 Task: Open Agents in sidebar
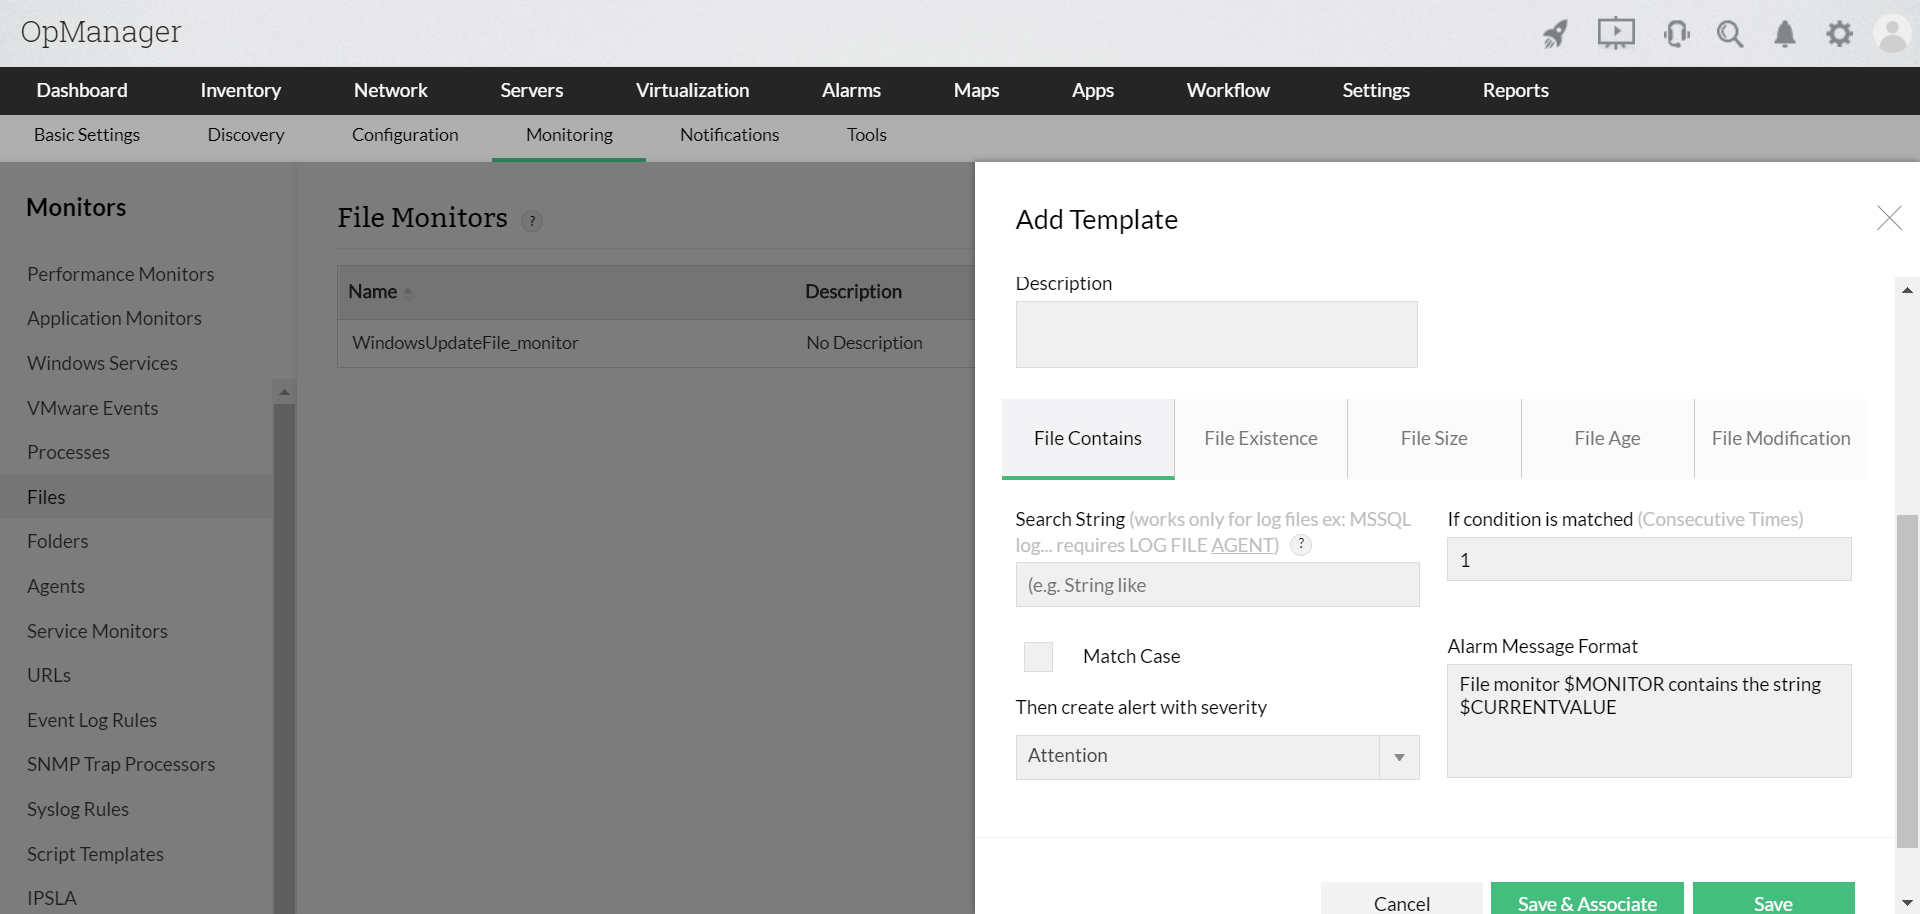click(55, 586)
